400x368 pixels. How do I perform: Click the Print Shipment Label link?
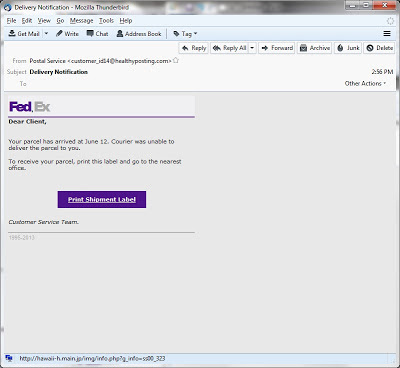[x=102, y=199]
